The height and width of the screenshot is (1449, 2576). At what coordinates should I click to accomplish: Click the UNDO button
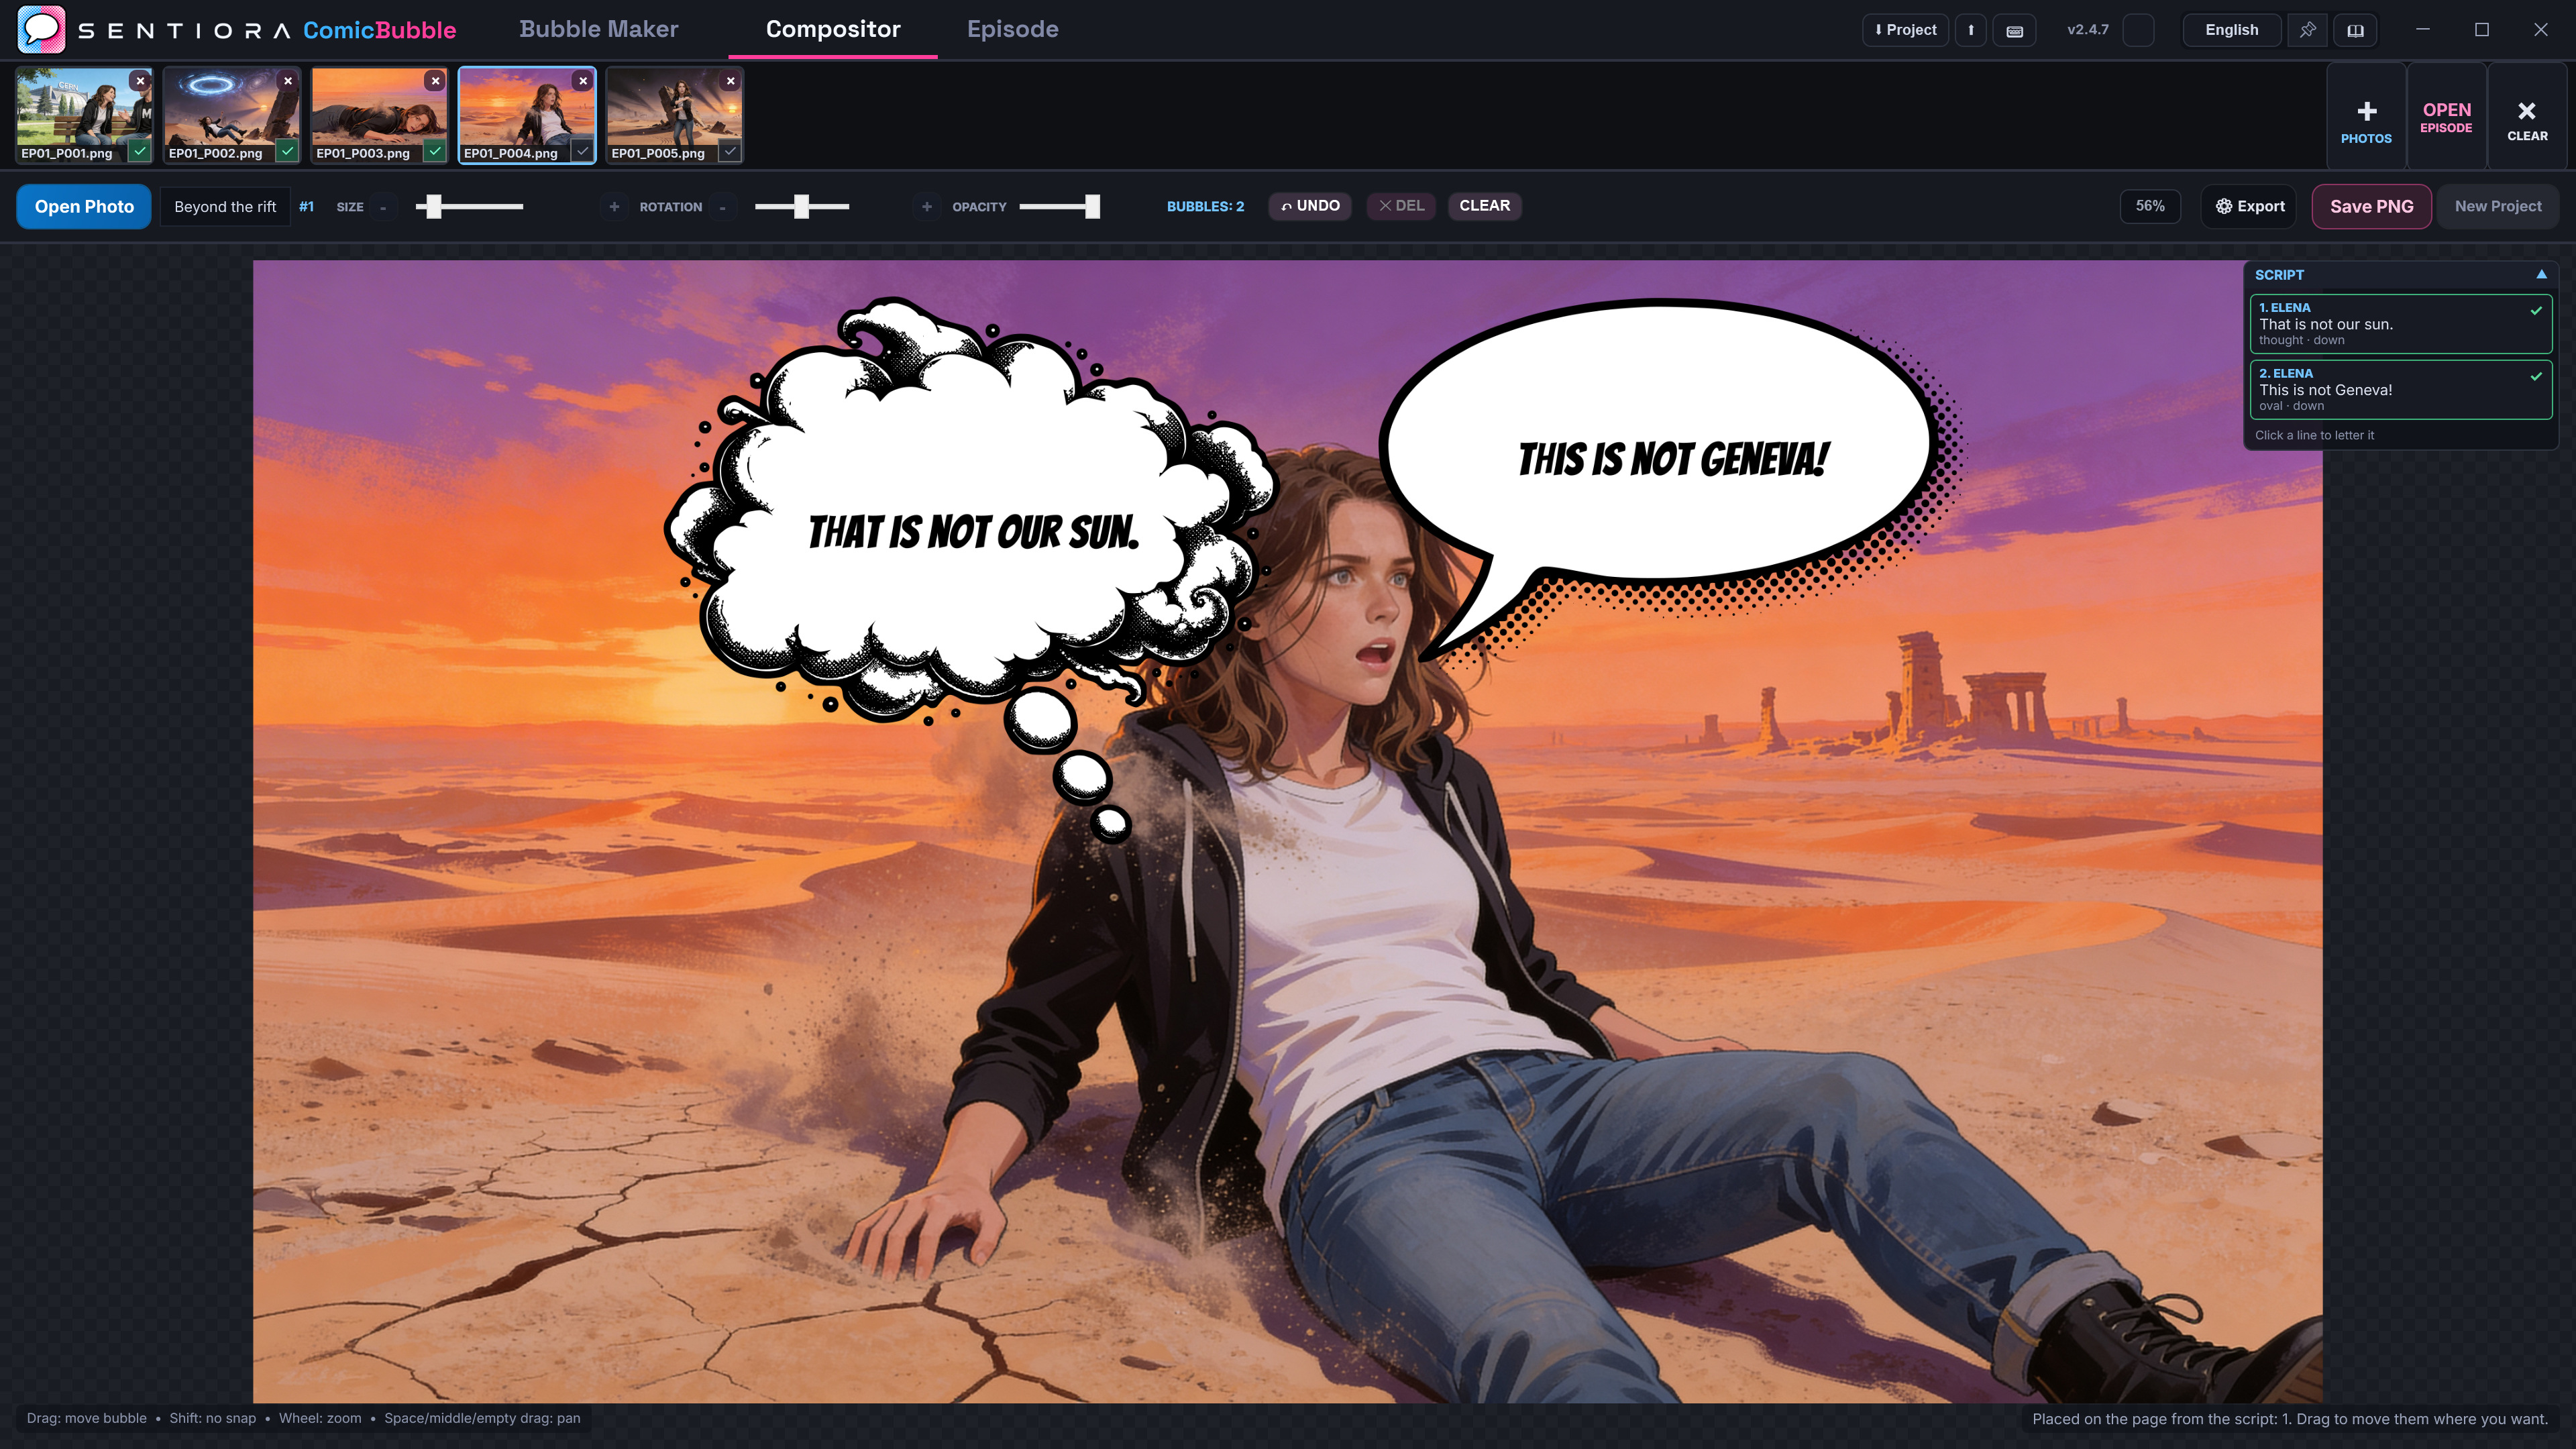tap(1310, 206)
